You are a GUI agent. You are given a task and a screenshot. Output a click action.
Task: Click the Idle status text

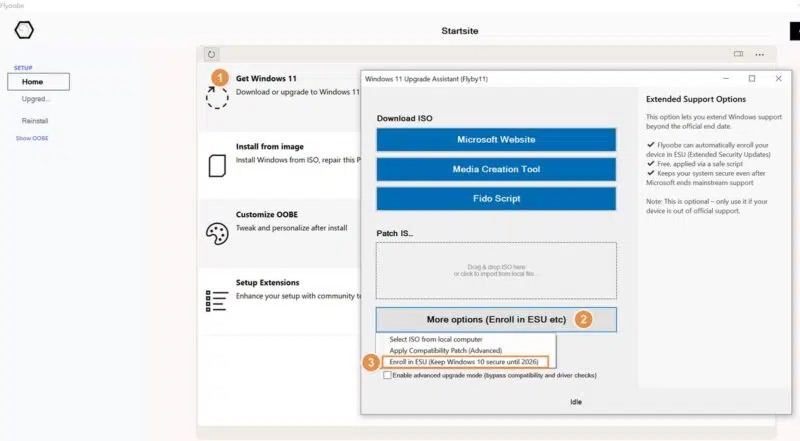pos(576,402)
